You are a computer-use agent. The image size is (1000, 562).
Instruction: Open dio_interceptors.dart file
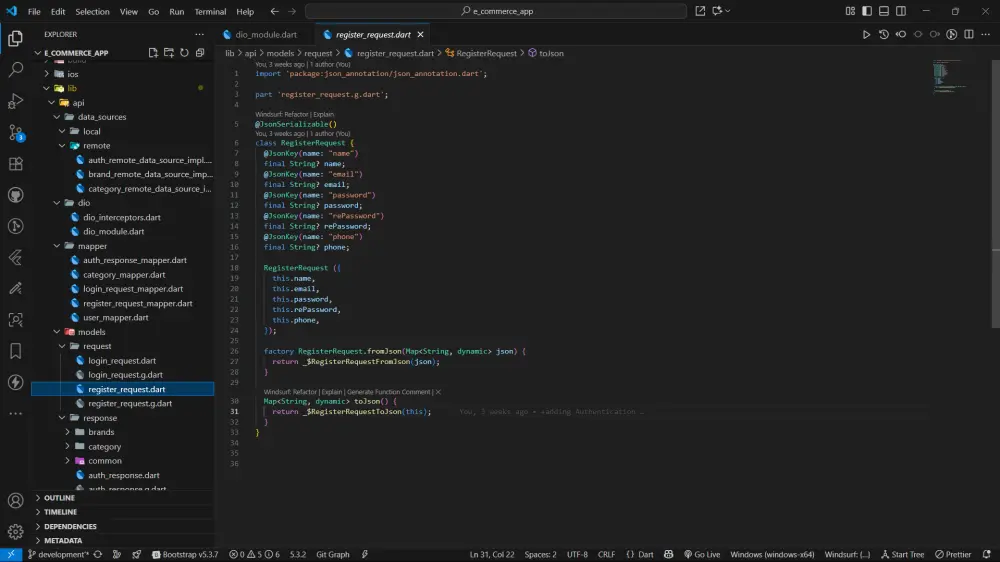click(x=122, y=217)
